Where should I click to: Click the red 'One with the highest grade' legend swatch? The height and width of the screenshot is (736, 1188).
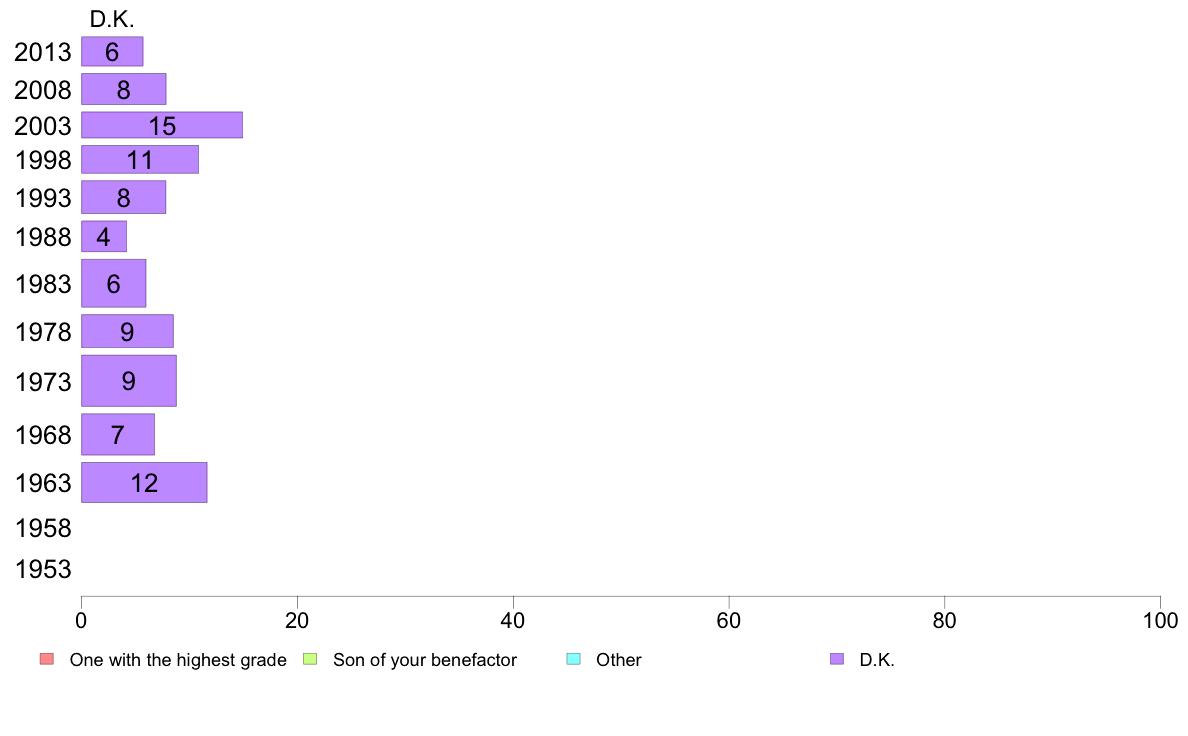(47, 659)
